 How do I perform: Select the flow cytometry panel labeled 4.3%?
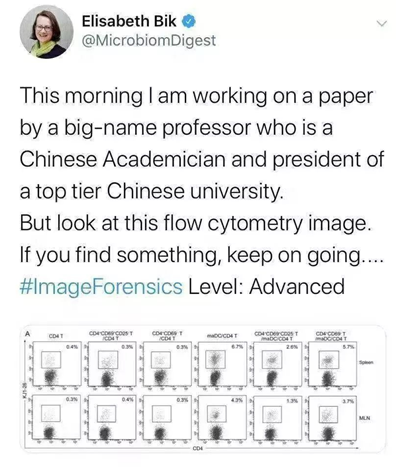[x=222, y=417]
